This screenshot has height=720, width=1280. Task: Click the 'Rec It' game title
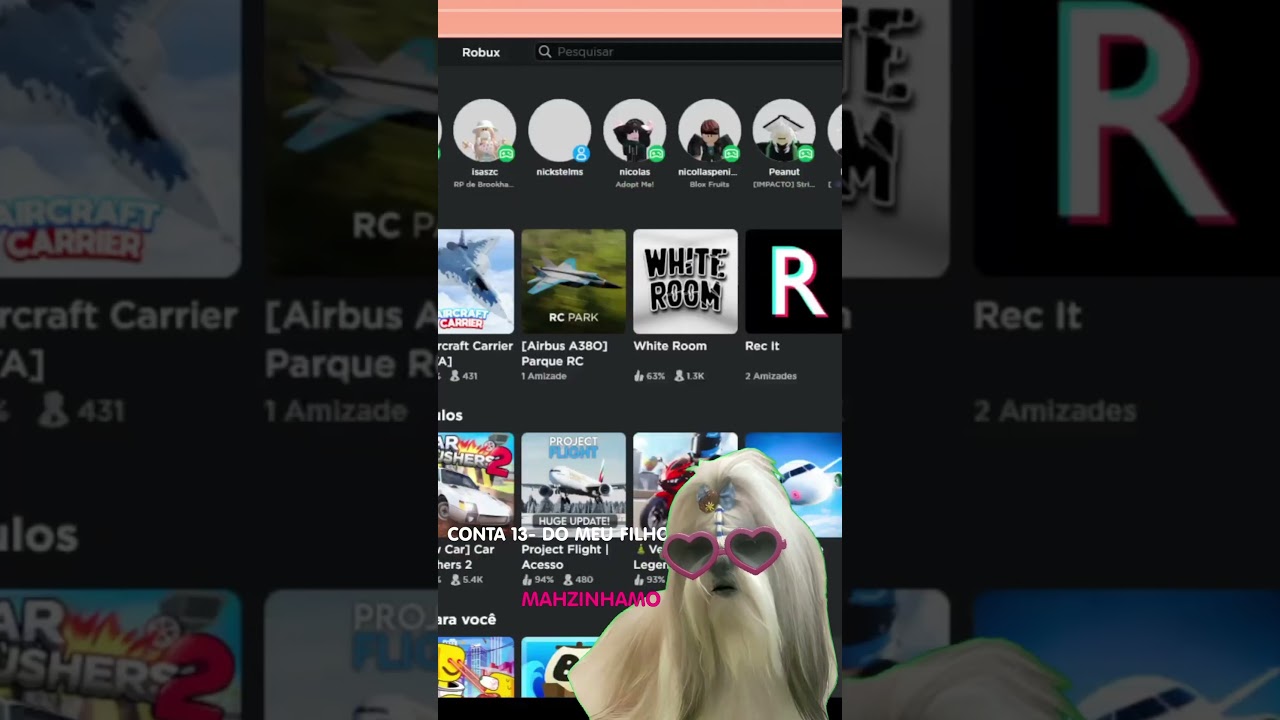(x=762, y=346)
